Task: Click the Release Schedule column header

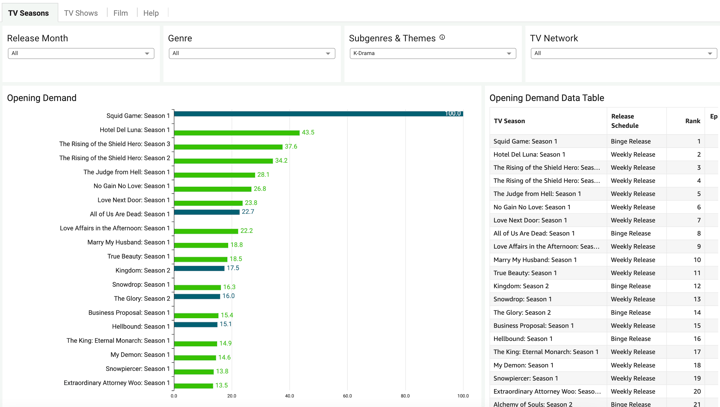Action: click(x=624, y=121)
